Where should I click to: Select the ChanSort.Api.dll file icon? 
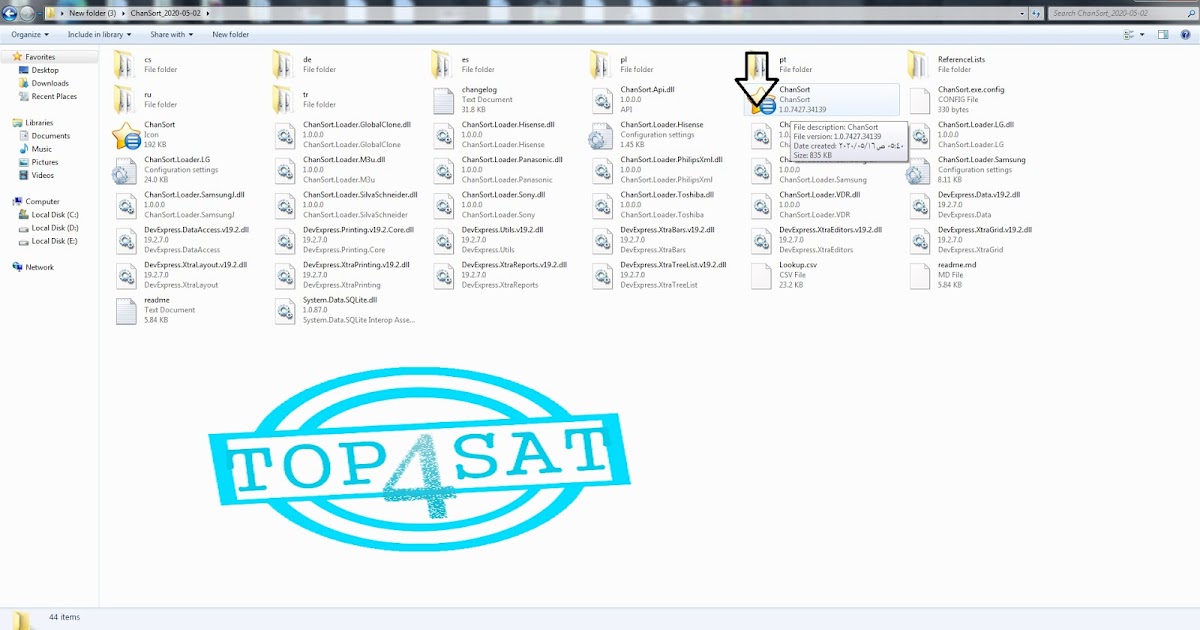click(x=601, y=100)
